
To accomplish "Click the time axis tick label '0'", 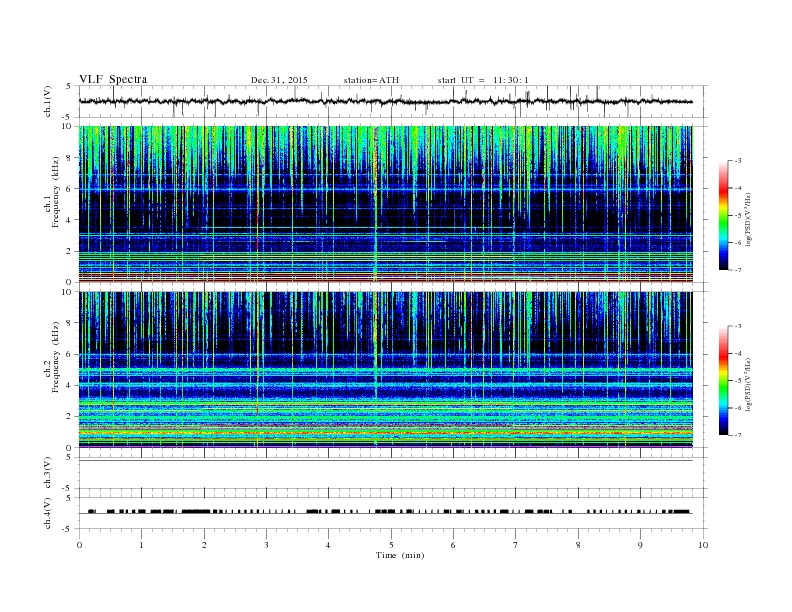I will point(79,545).
